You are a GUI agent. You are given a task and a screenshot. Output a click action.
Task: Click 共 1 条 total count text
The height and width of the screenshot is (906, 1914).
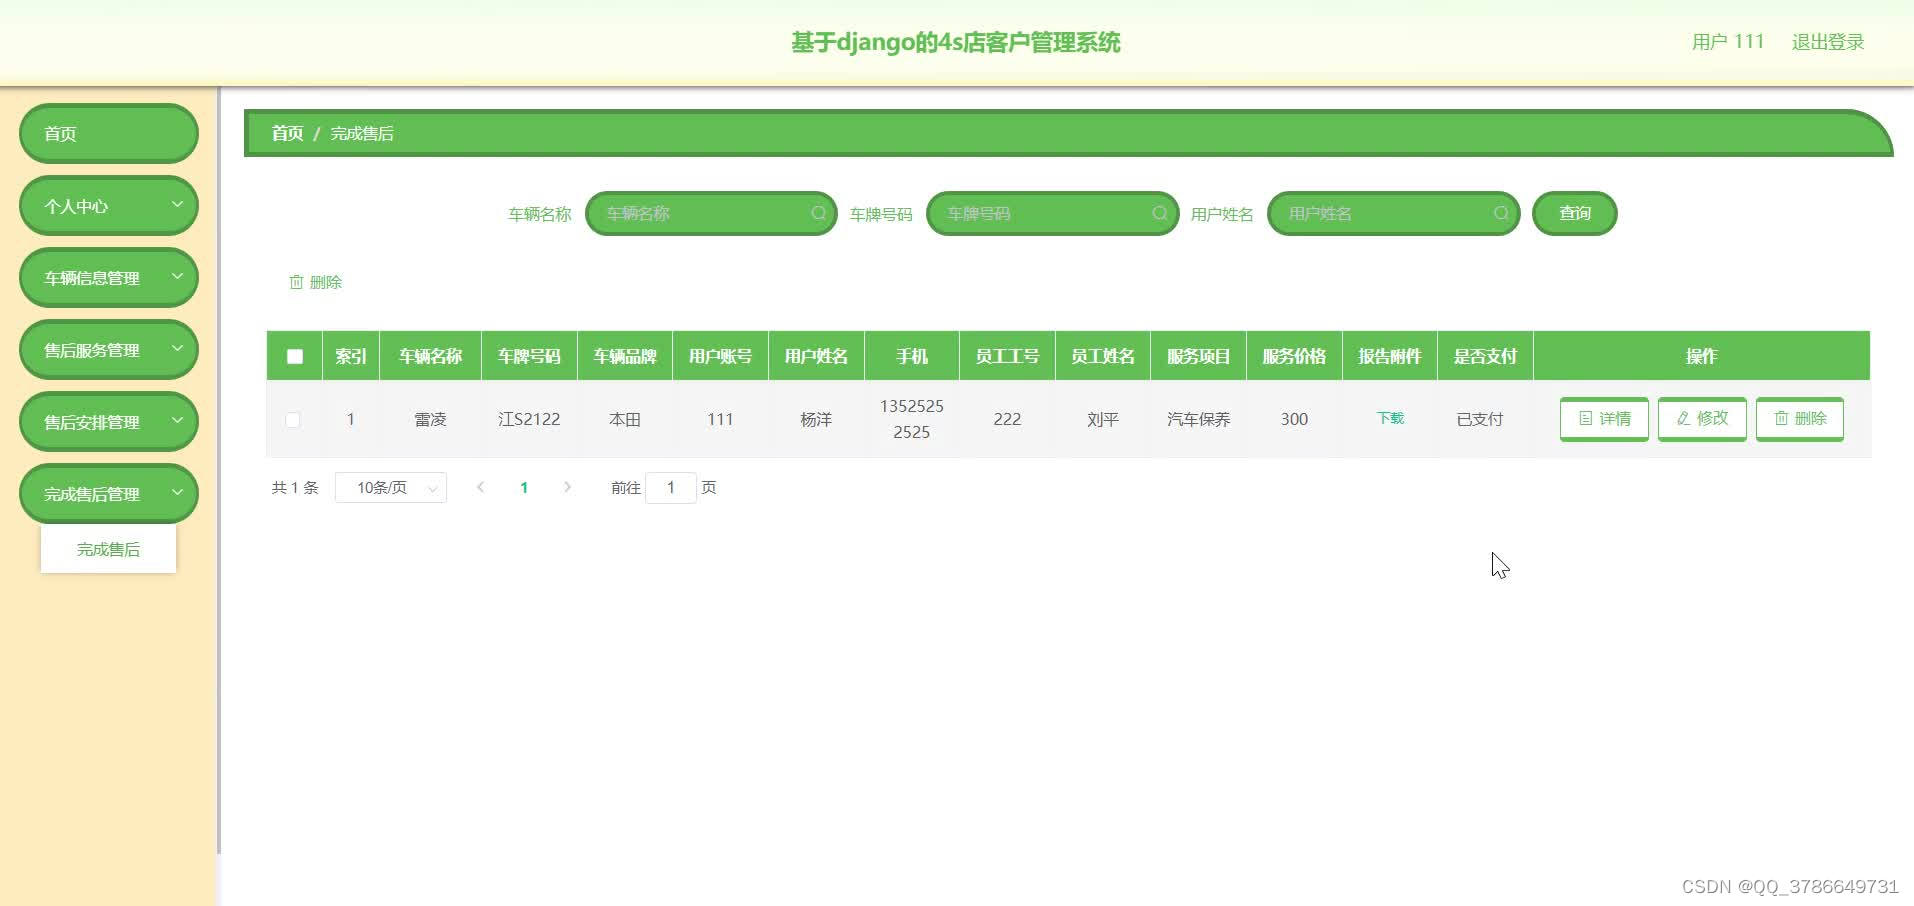coord(295,487)
